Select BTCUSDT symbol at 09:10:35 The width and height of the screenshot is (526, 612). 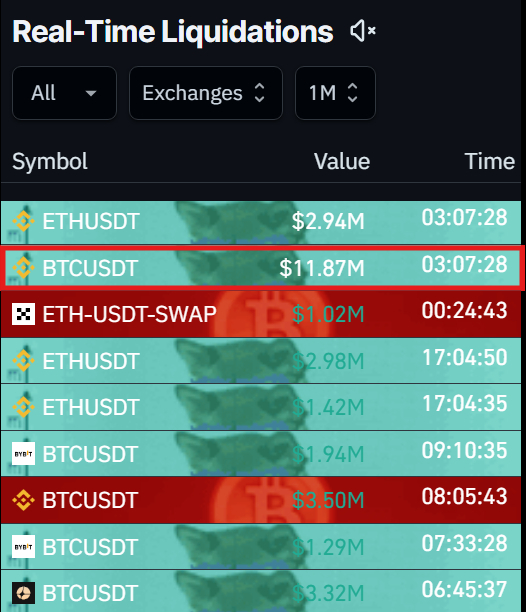tap(90, 454)
